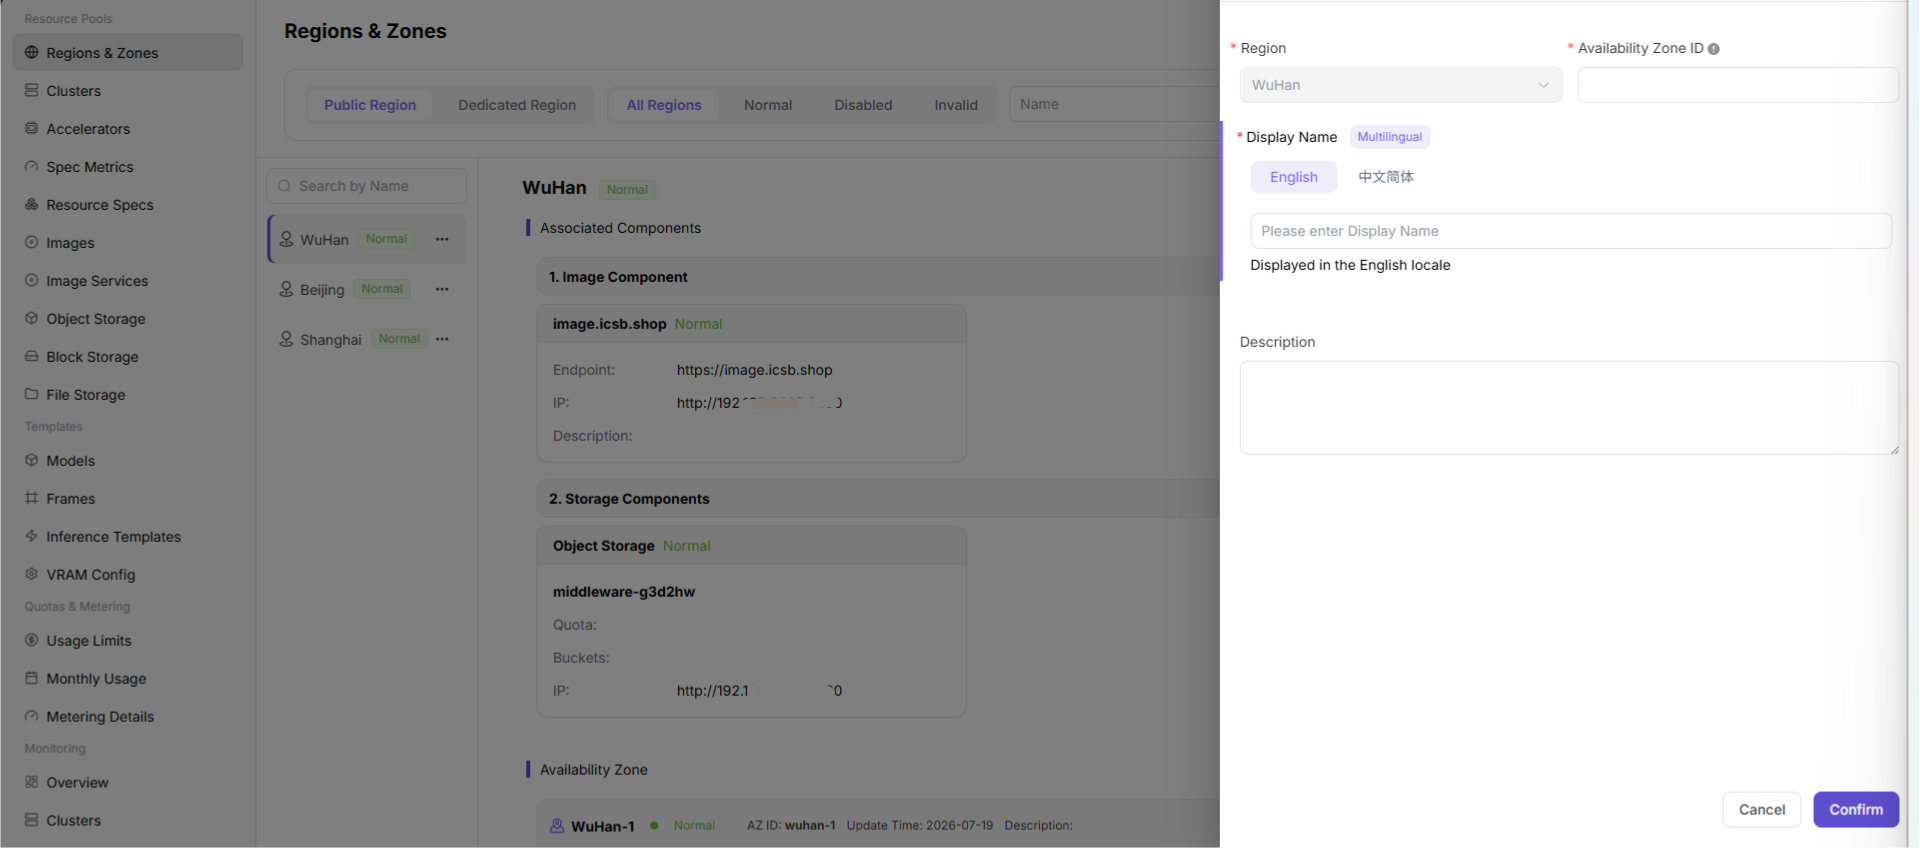Click the Image Services icon
Screen dimensions: 1920x848
click(32, 280)
